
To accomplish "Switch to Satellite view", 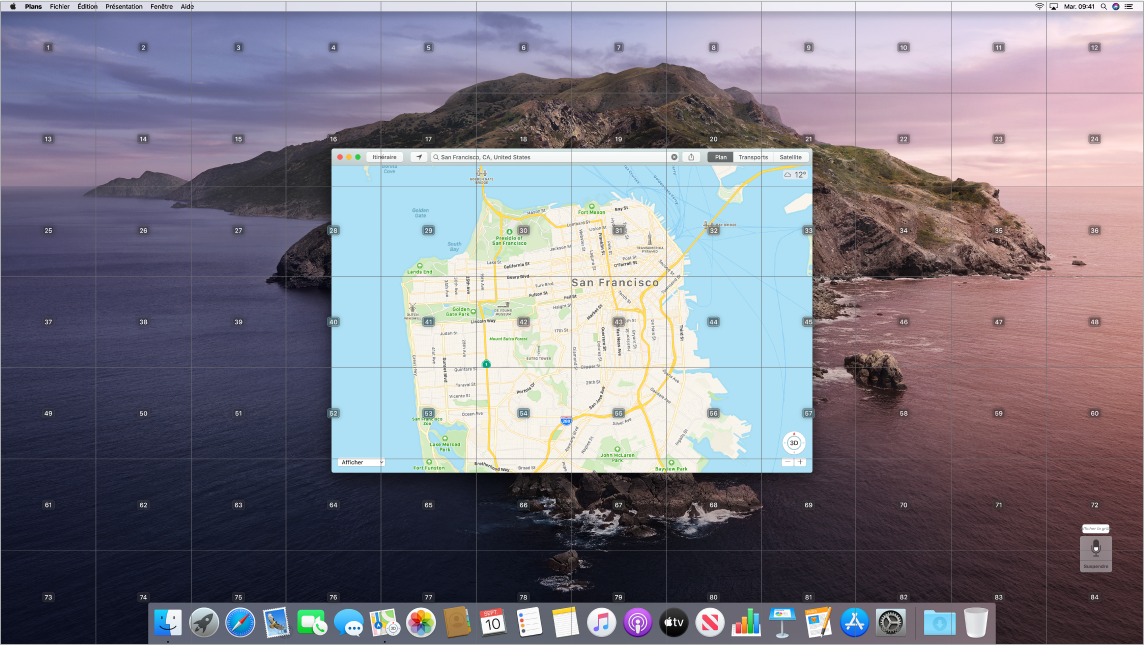I will 793,157.
